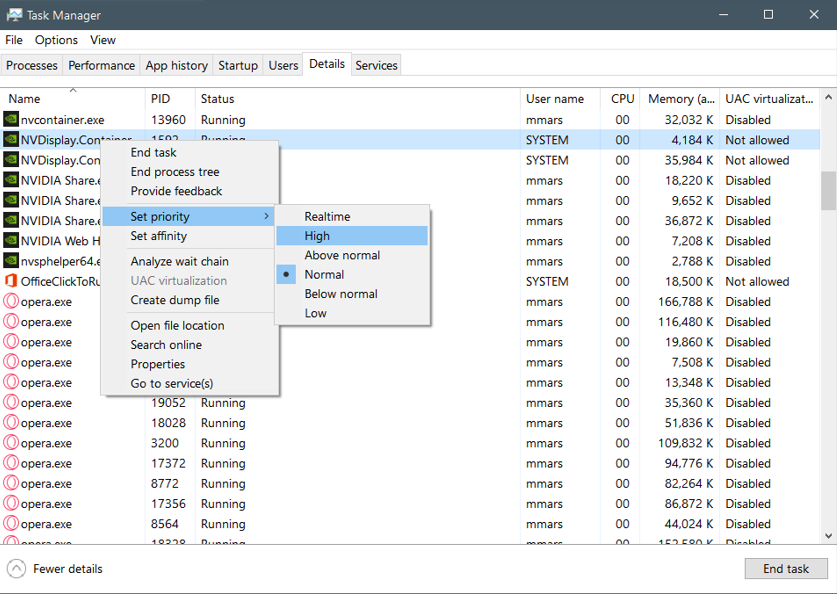The height and width of the screenshot is (594, 837).
Task: Sort by Memory column header
Action: [x=680, y=99]
